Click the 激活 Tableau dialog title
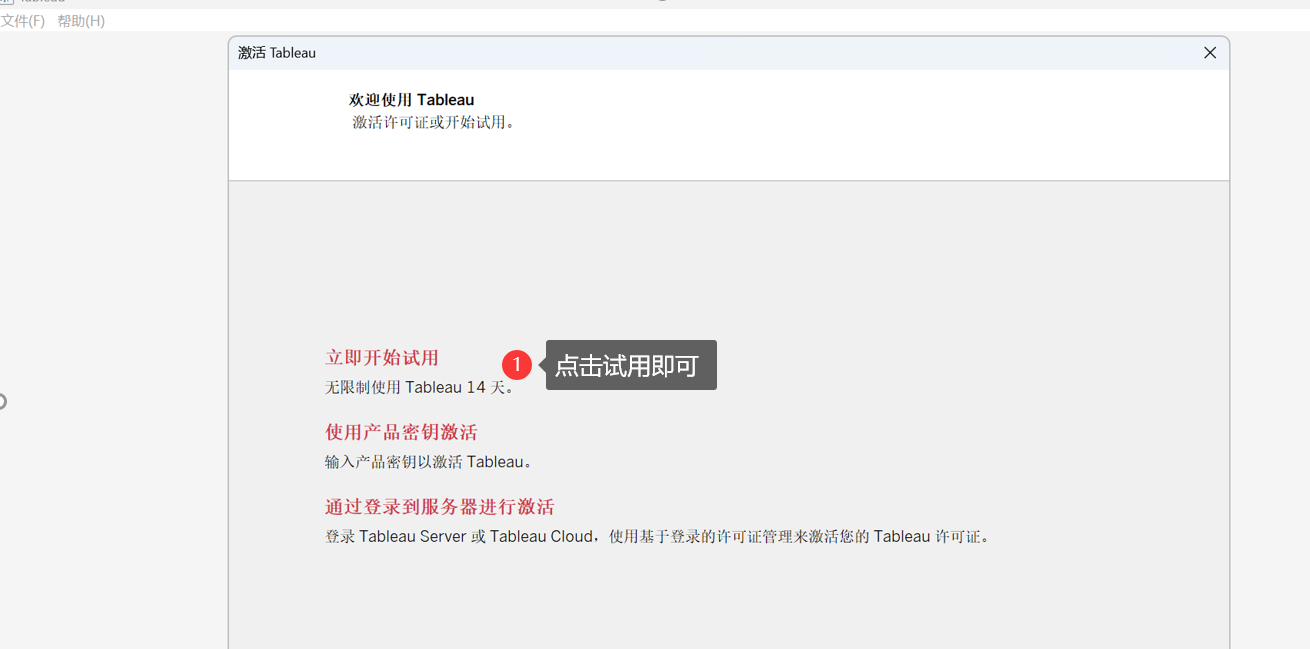This screenshot has width=1310, height=649. pos(277,53)
